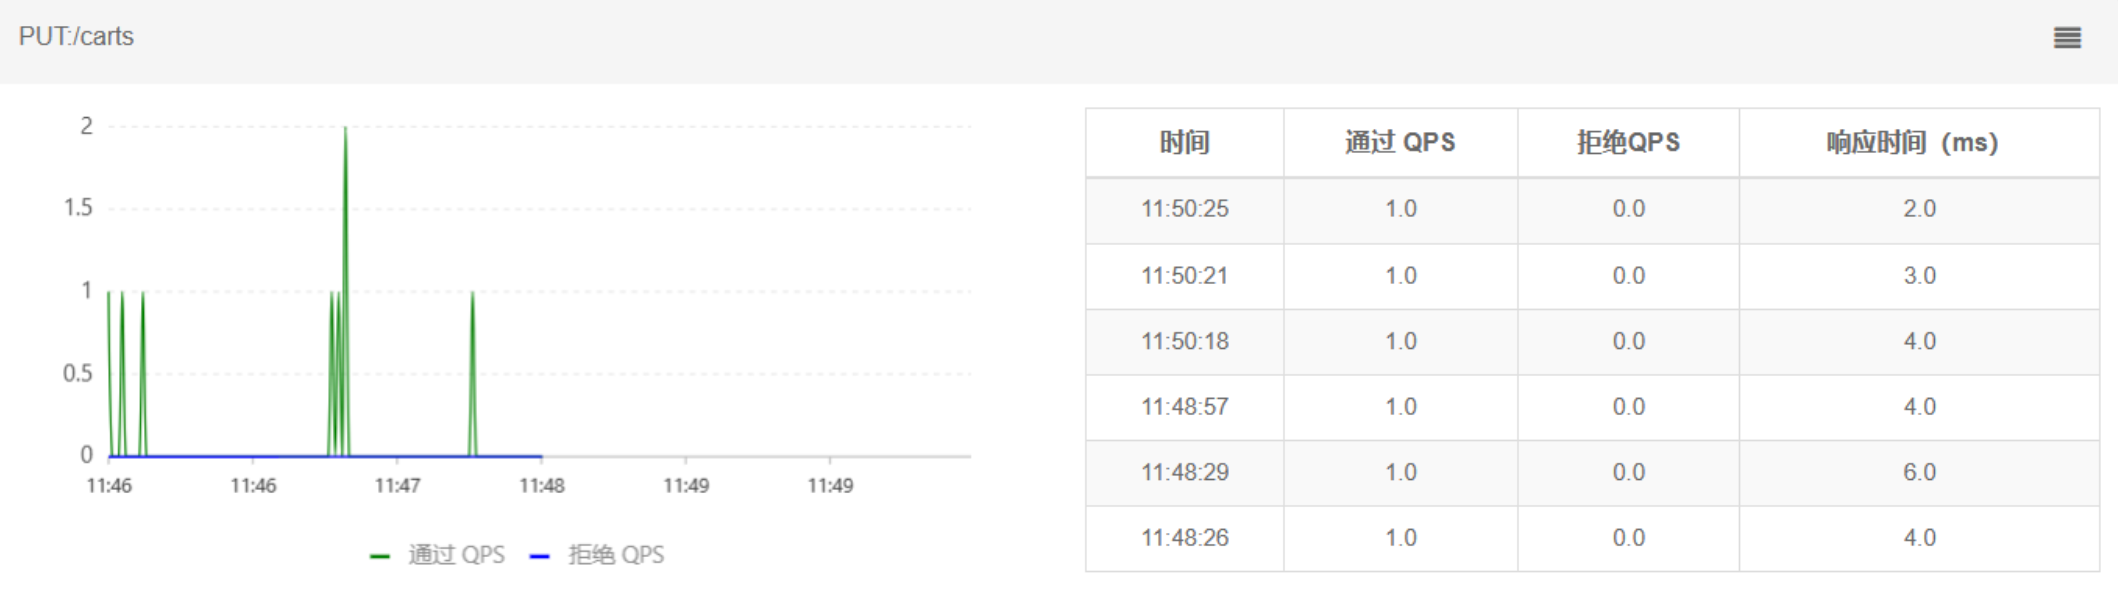Select the 11:48:26 time cell
The width and height of the screenshot is (2118, 614).
pos(1185,538)
